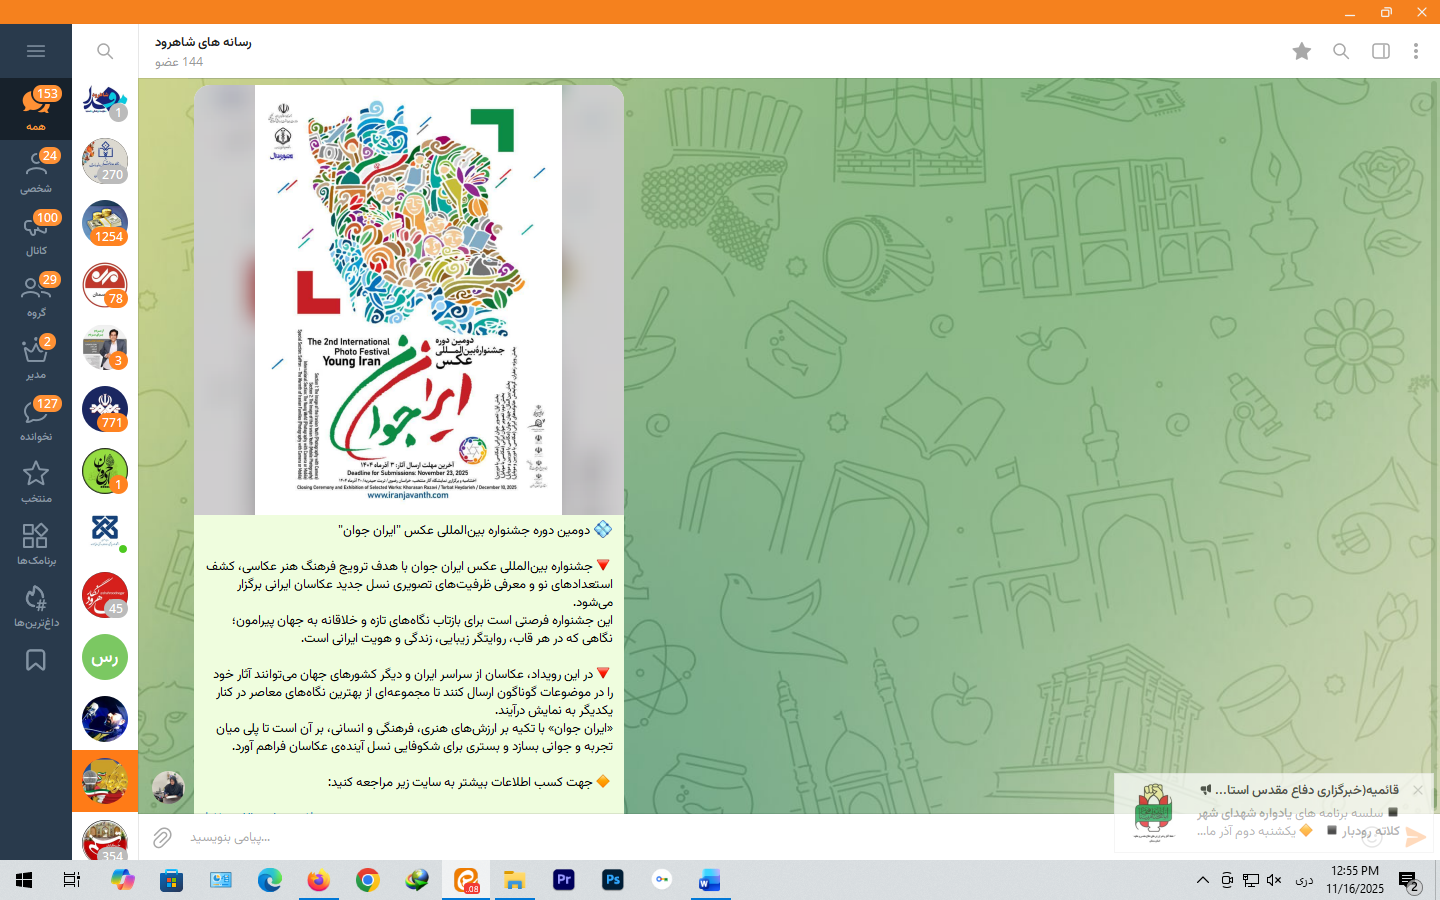Switch to the کانال (Channels) folder
Image resolution: width=1440 pixels, height=900 pixels.
(36, 233)
